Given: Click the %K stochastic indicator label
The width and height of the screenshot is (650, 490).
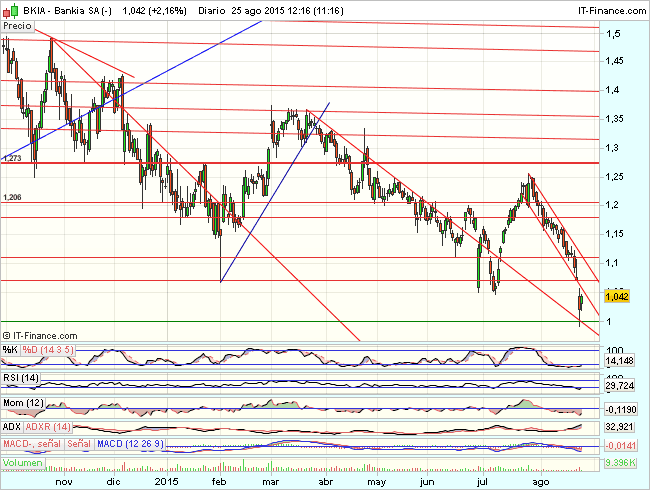Looking at the screenshot, I should point(10,350).
